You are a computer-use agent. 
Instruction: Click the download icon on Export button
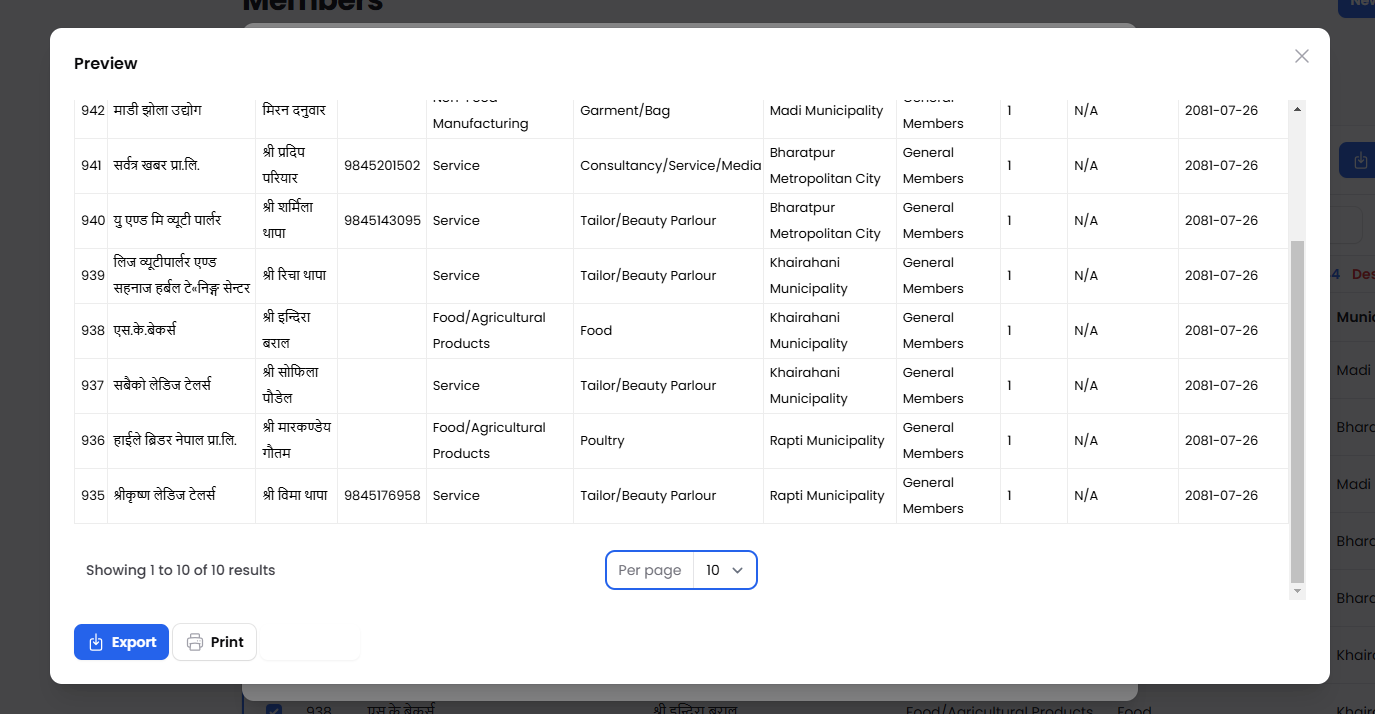click(x=96, y=642)
